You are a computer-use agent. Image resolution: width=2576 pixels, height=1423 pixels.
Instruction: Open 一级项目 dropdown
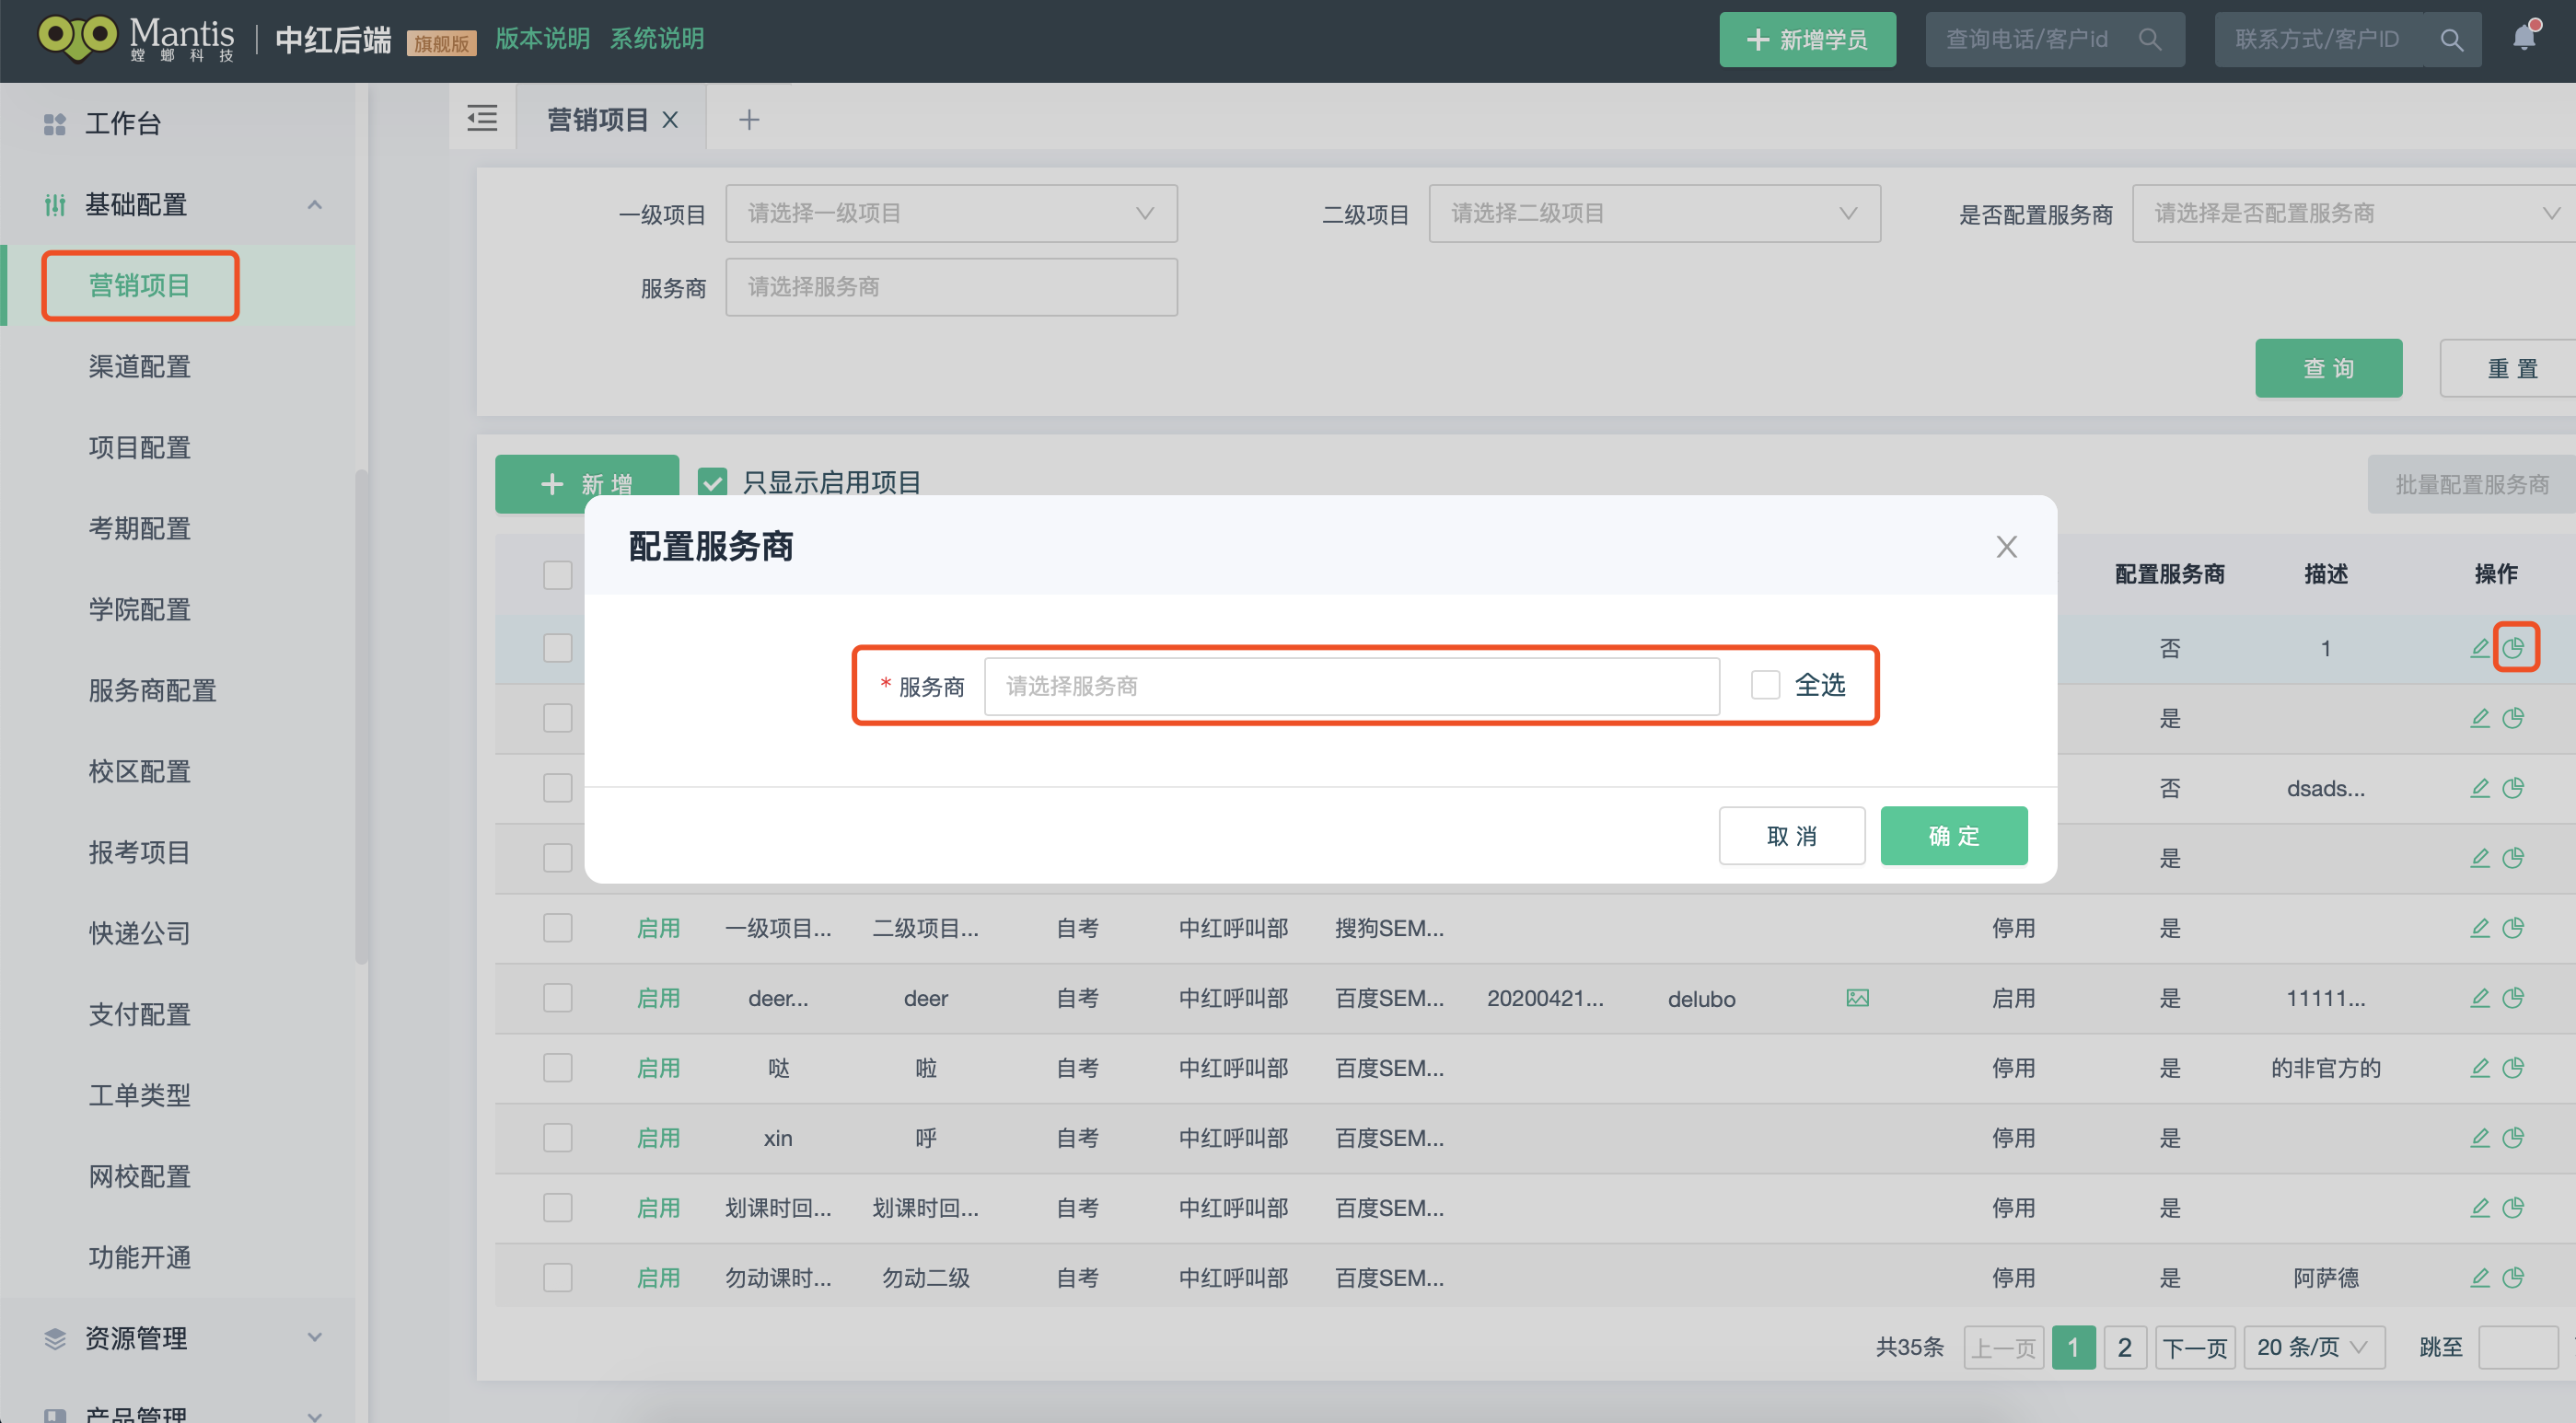coord(951,213)
